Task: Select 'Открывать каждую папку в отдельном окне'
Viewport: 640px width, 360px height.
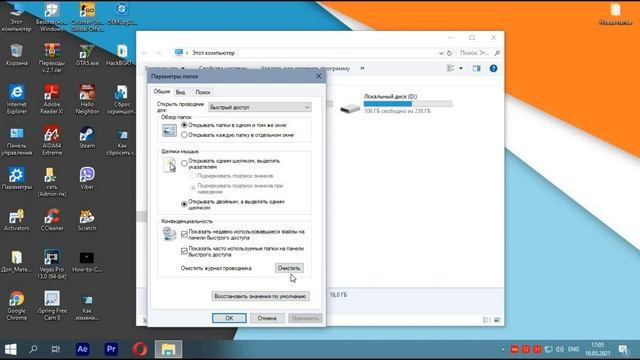Action: (184, 135)
